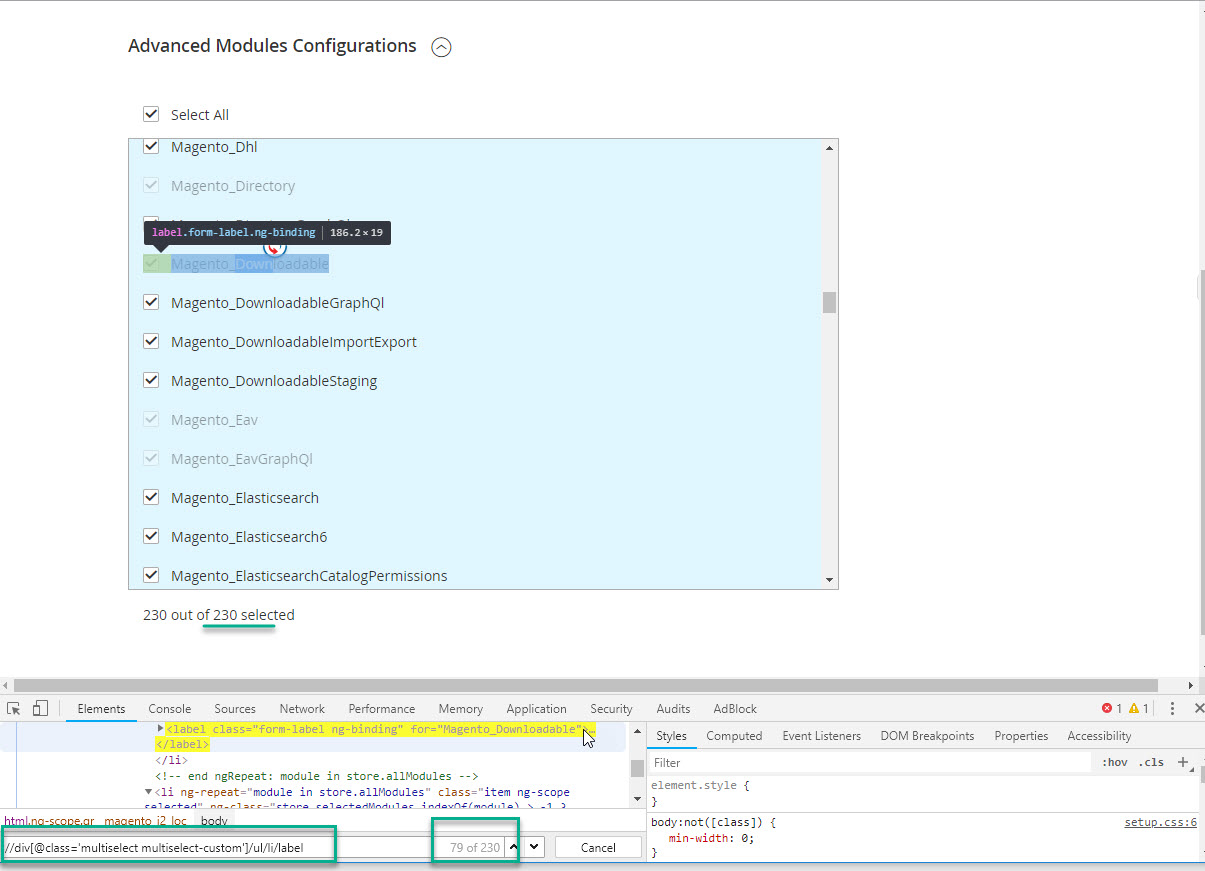
Task: Uncheck the Magento_DownloadableStaging checkbox
Action: pos(151,380)
